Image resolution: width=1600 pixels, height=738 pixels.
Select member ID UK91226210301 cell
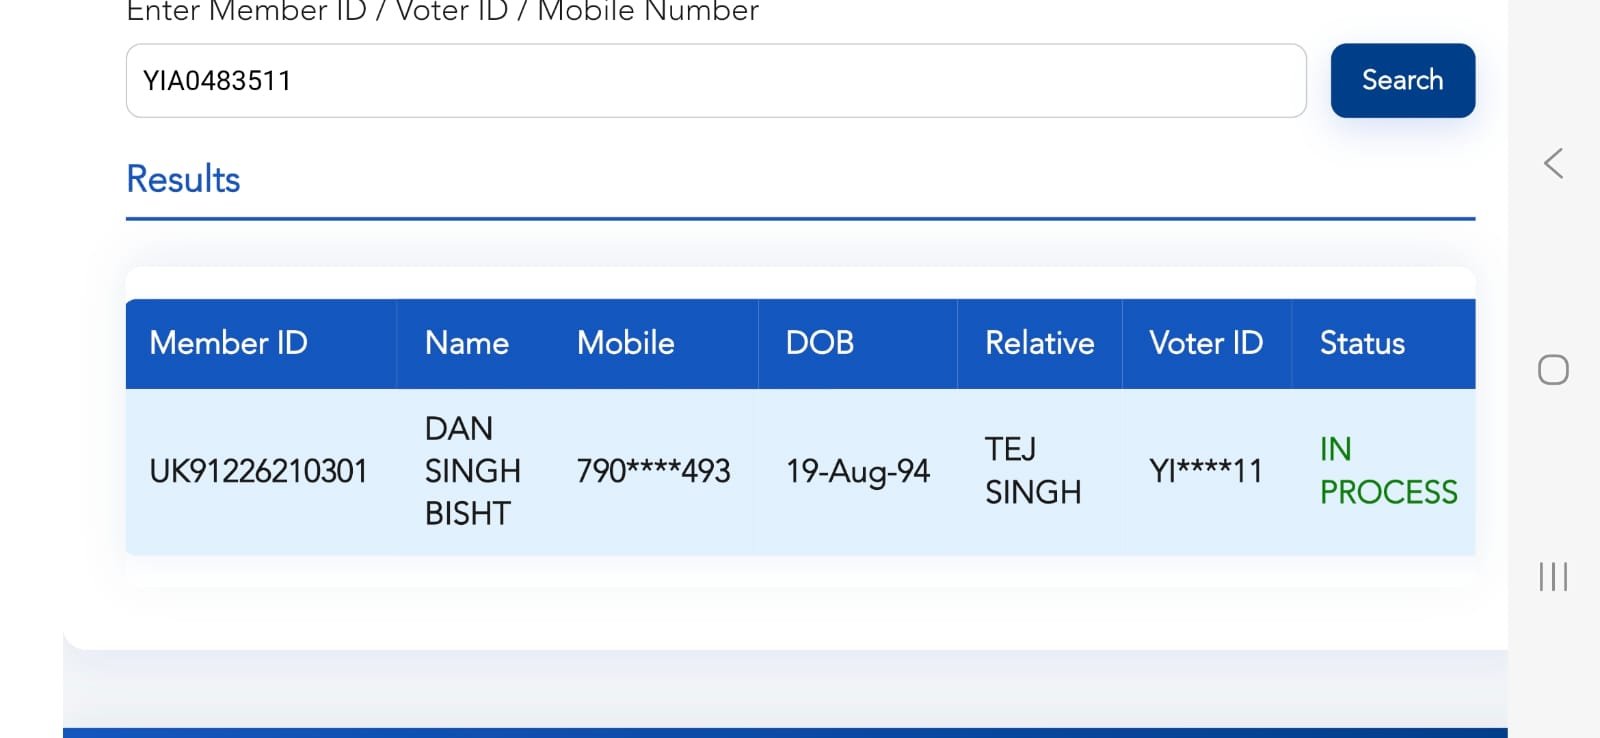(x=258, y=471)
